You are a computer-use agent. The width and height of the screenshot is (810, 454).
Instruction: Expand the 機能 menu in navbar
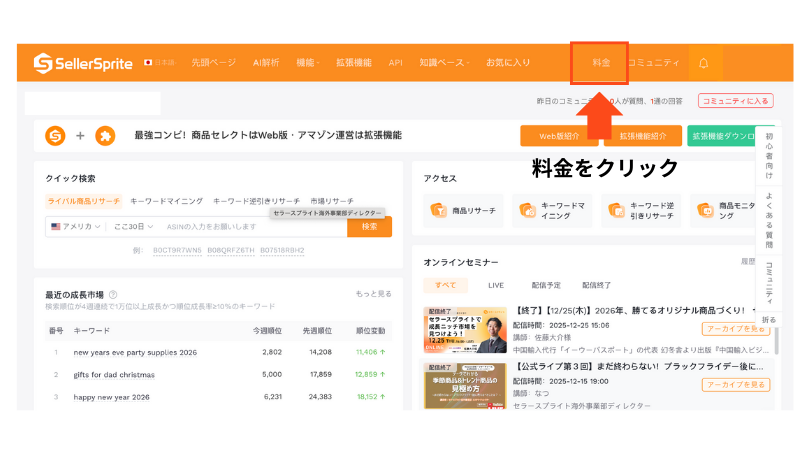point(307,63)
